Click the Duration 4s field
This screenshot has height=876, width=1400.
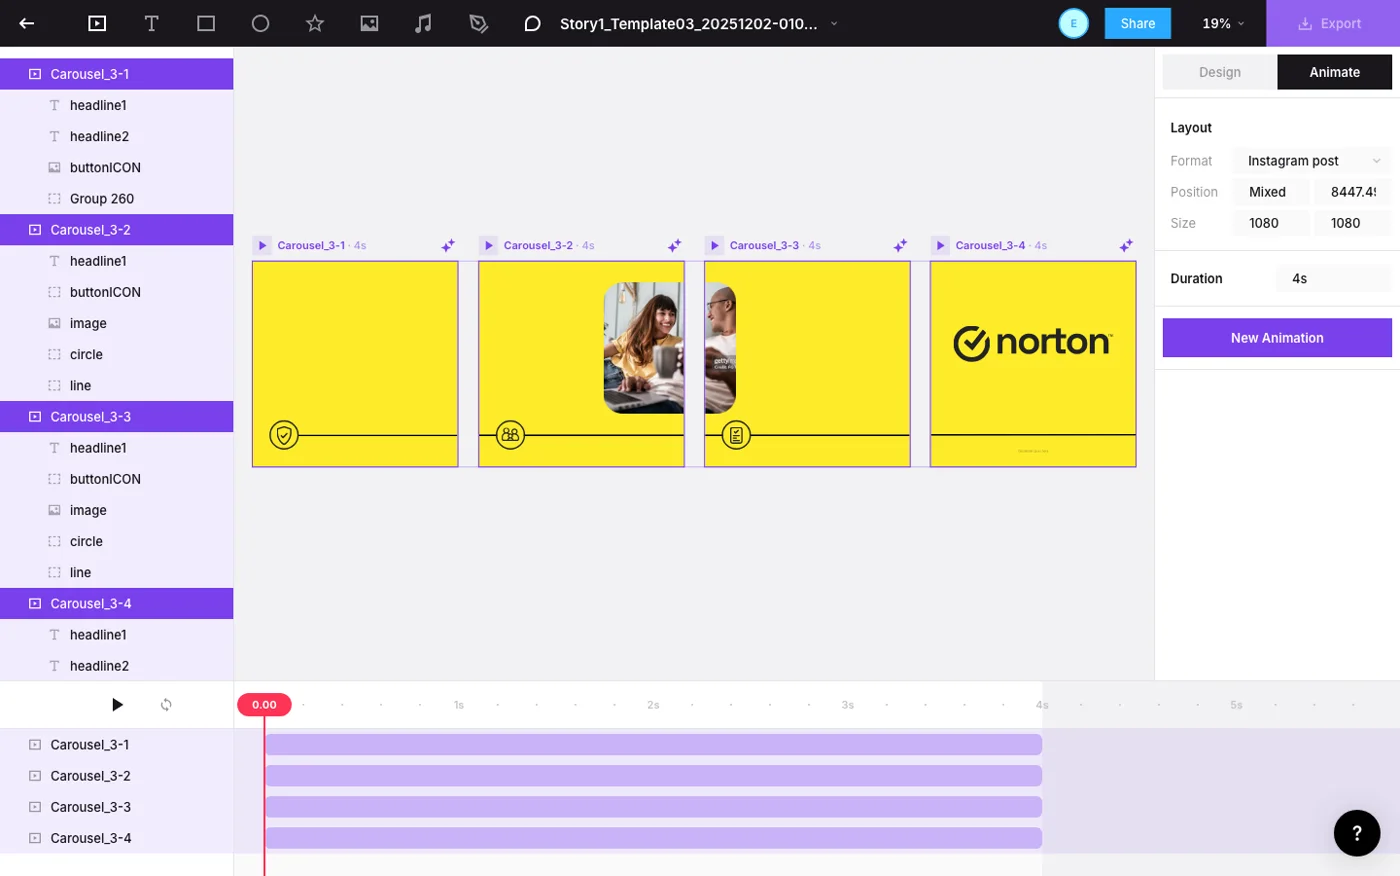(x=1333, y=279)
